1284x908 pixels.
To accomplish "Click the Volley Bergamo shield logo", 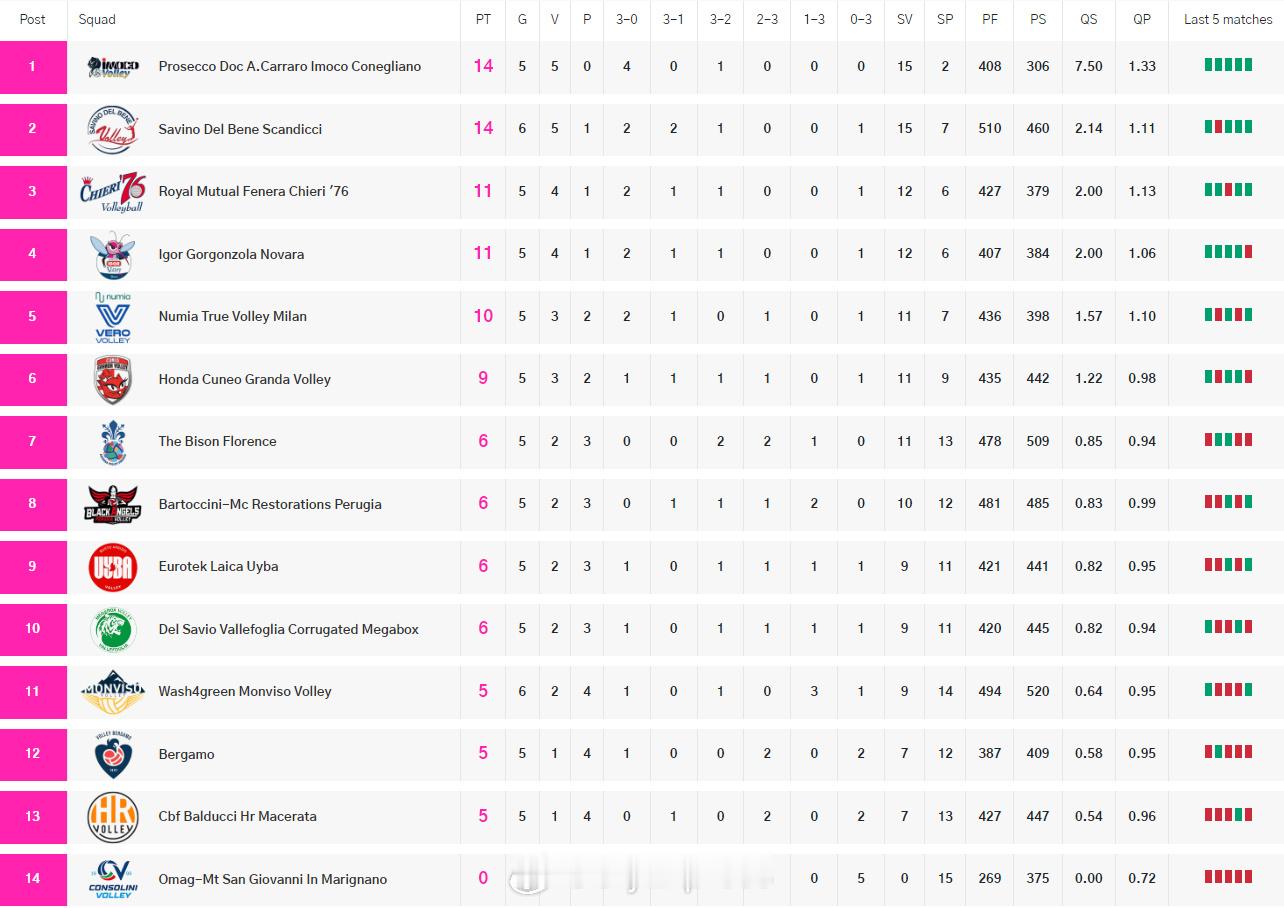I will point(113,754).
